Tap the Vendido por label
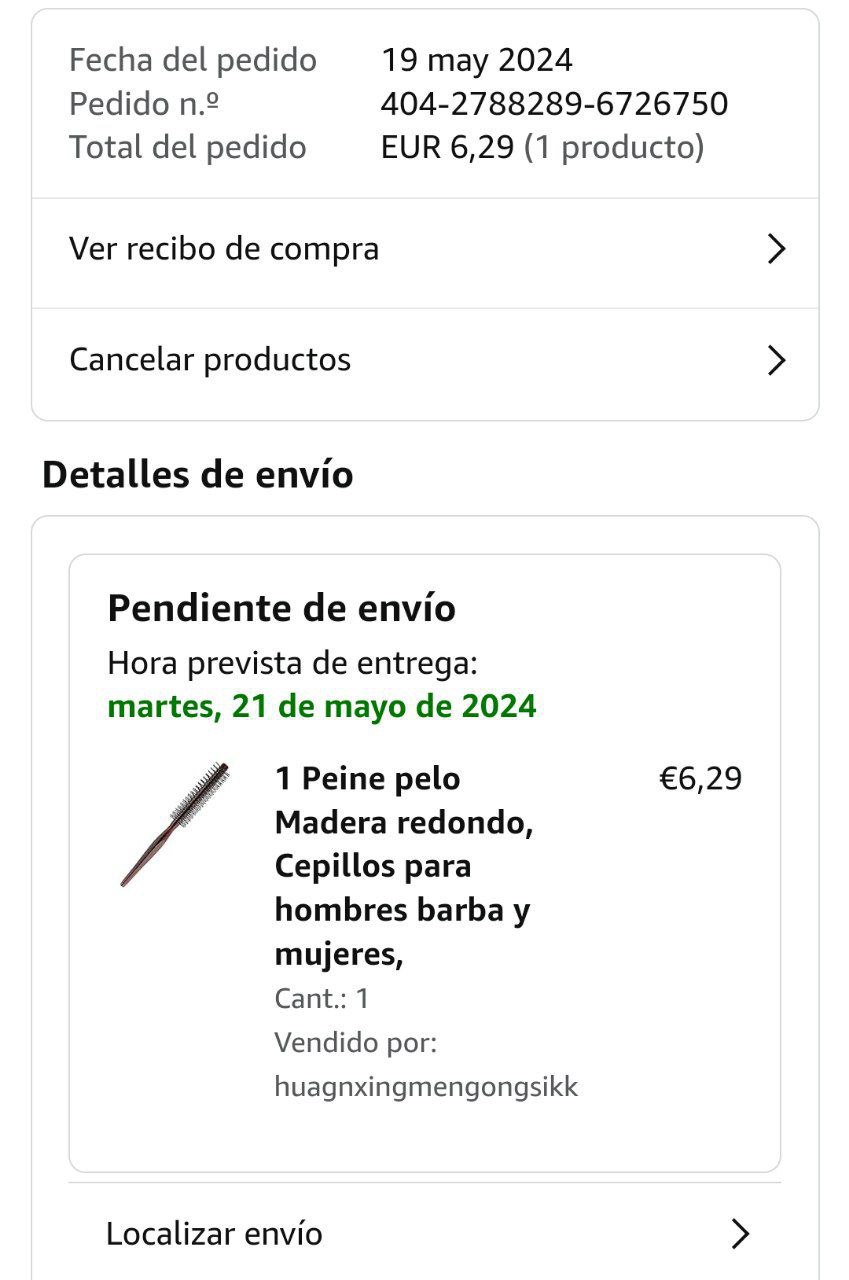This screenshot has width=849, height=1280. click(x=356, y=1043)
